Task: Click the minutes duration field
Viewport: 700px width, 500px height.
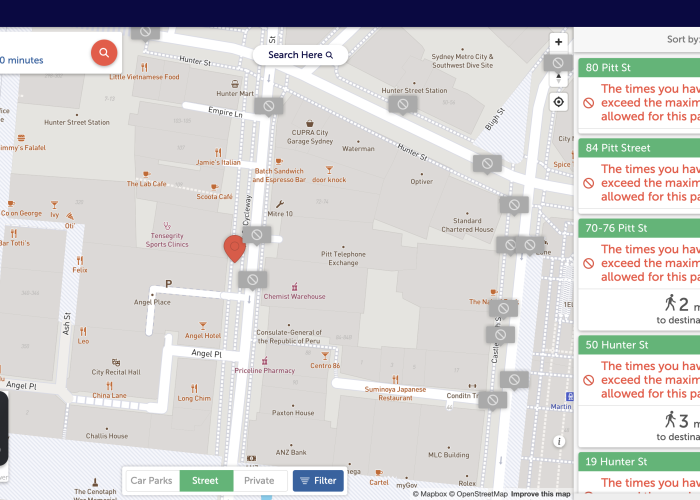Action: point(21,60)
